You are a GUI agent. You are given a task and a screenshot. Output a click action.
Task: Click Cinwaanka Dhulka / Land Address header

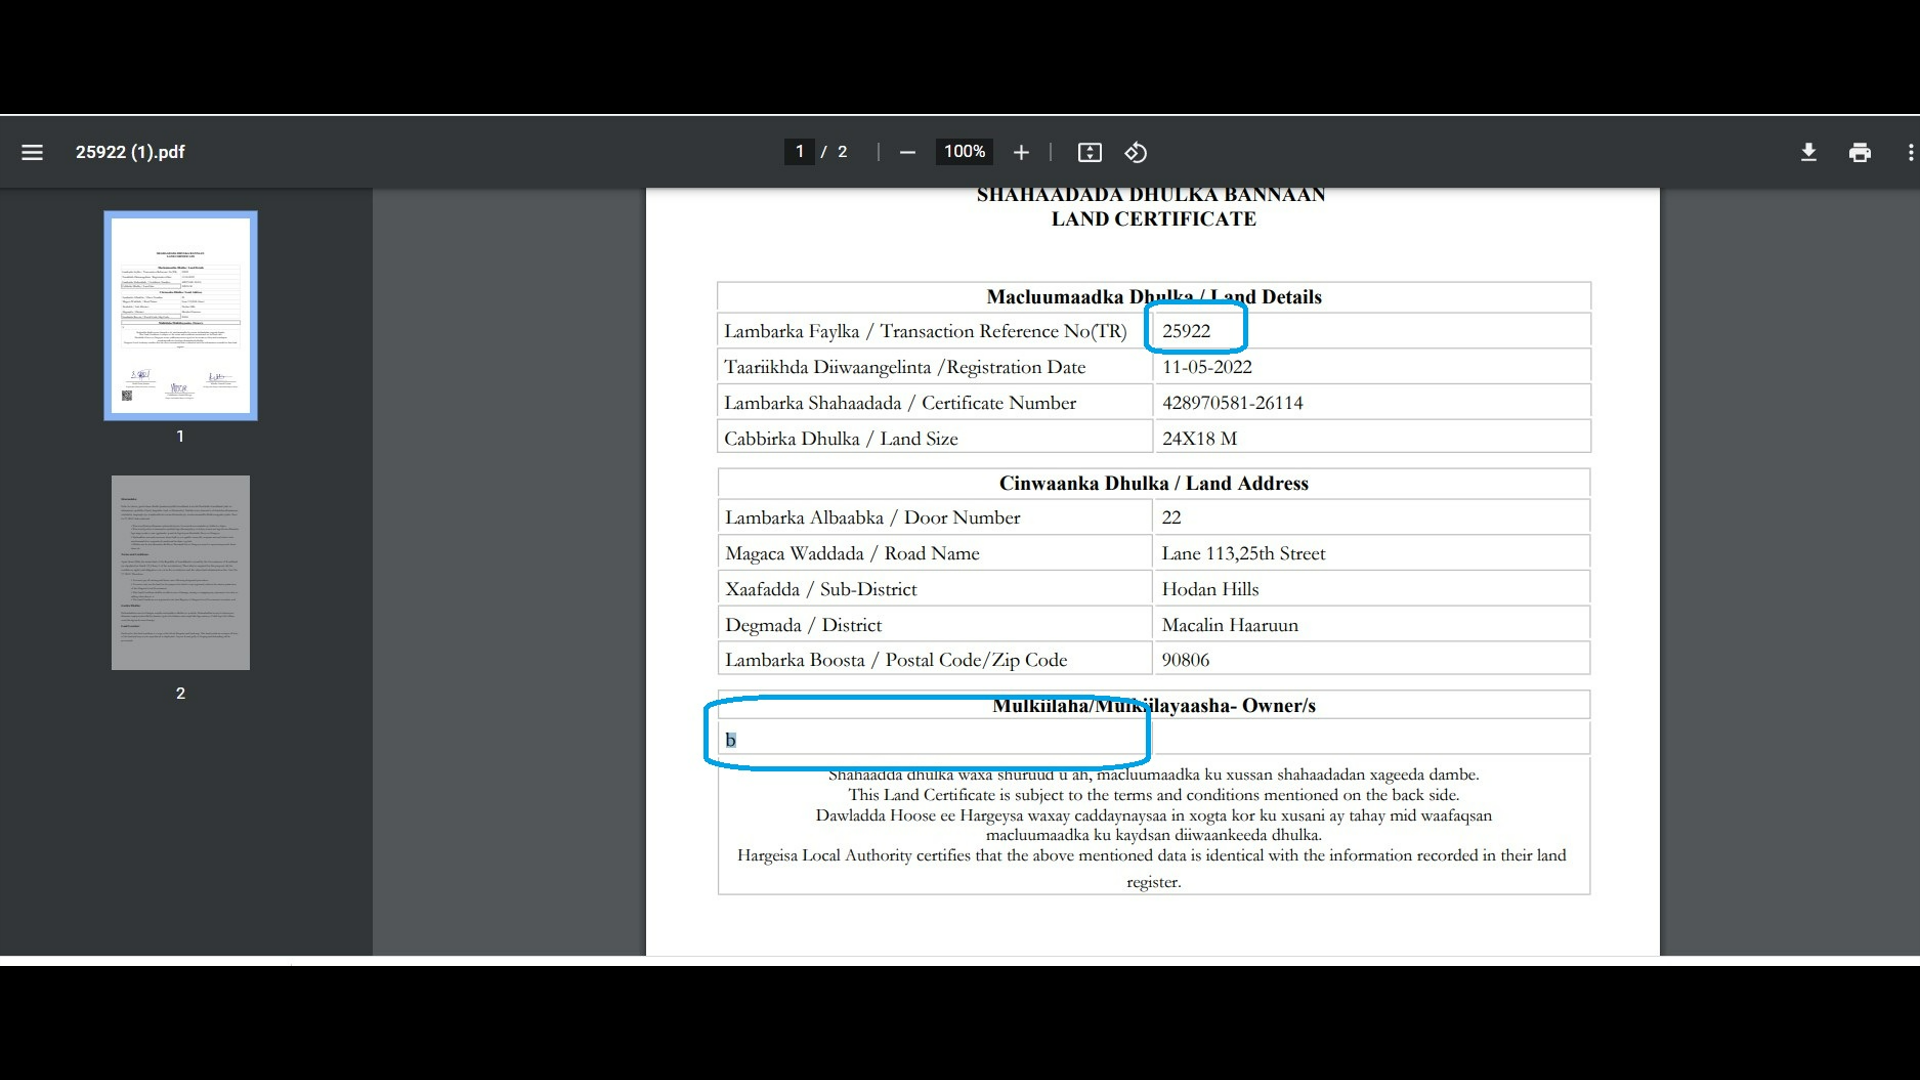[1153, 483]
